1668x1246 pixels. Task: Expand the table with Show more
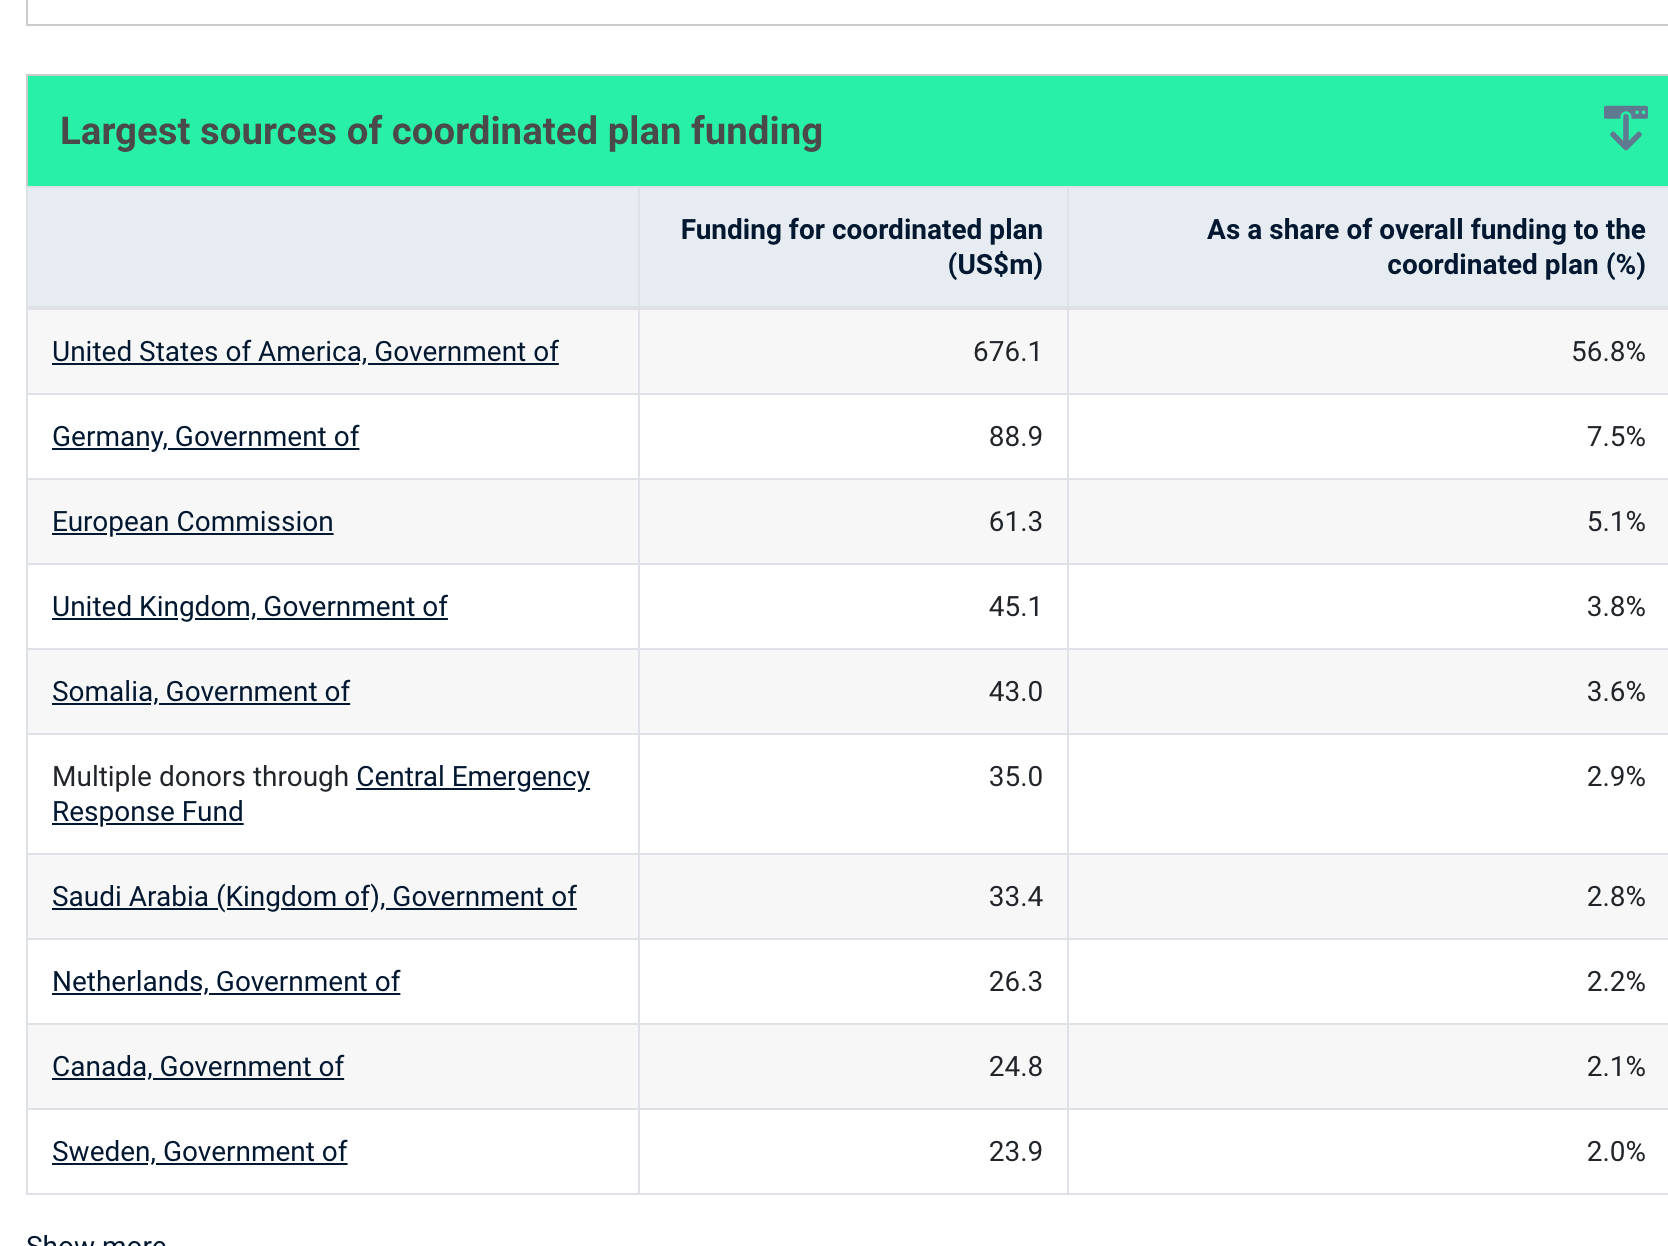point(96,1240)
